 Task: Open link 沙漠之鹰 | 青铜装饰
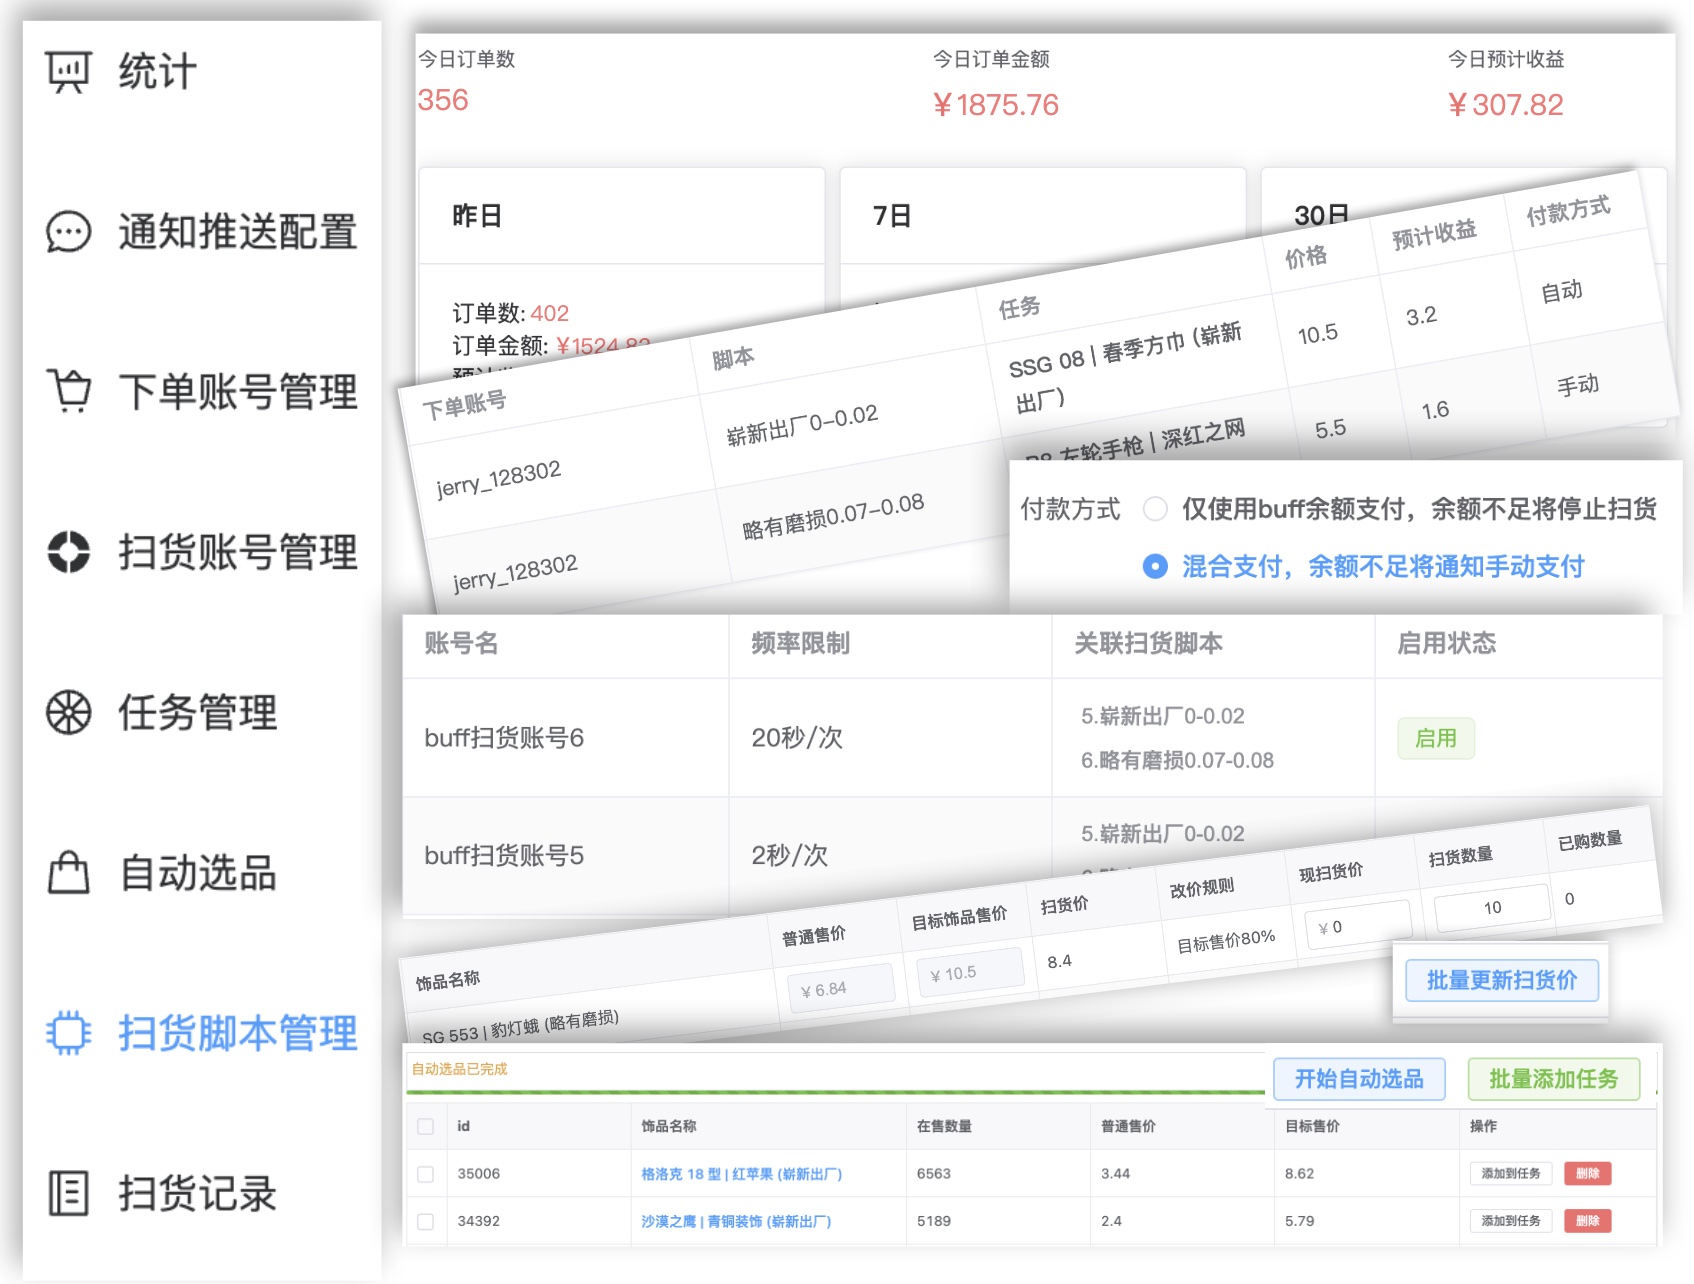(736, 1221)
